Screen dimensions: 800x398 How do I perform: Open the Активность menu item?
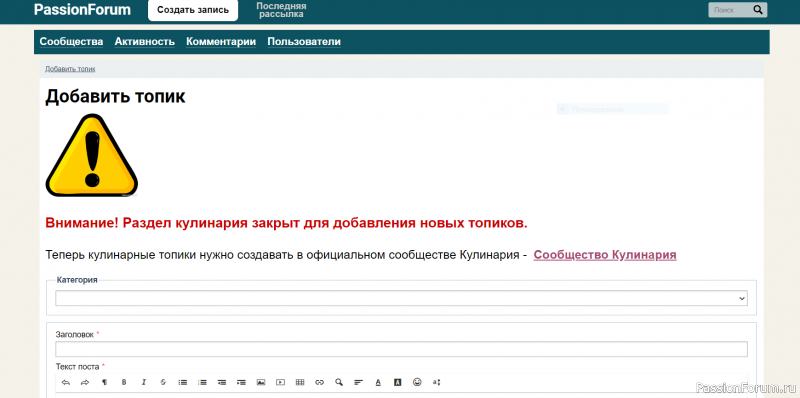(144, 42)
